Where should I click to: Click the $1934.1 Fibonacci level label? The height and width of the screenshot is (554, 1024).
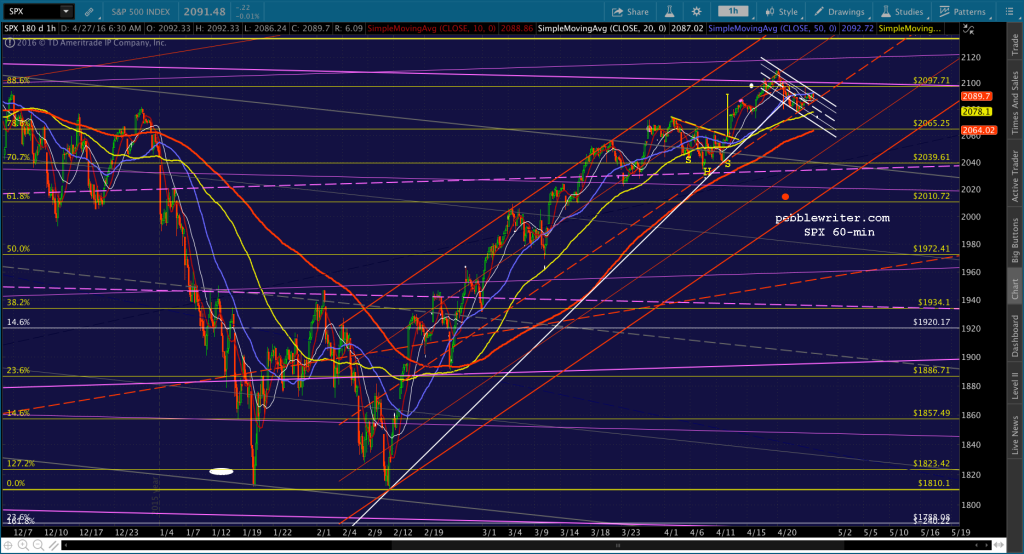point(934,302)
